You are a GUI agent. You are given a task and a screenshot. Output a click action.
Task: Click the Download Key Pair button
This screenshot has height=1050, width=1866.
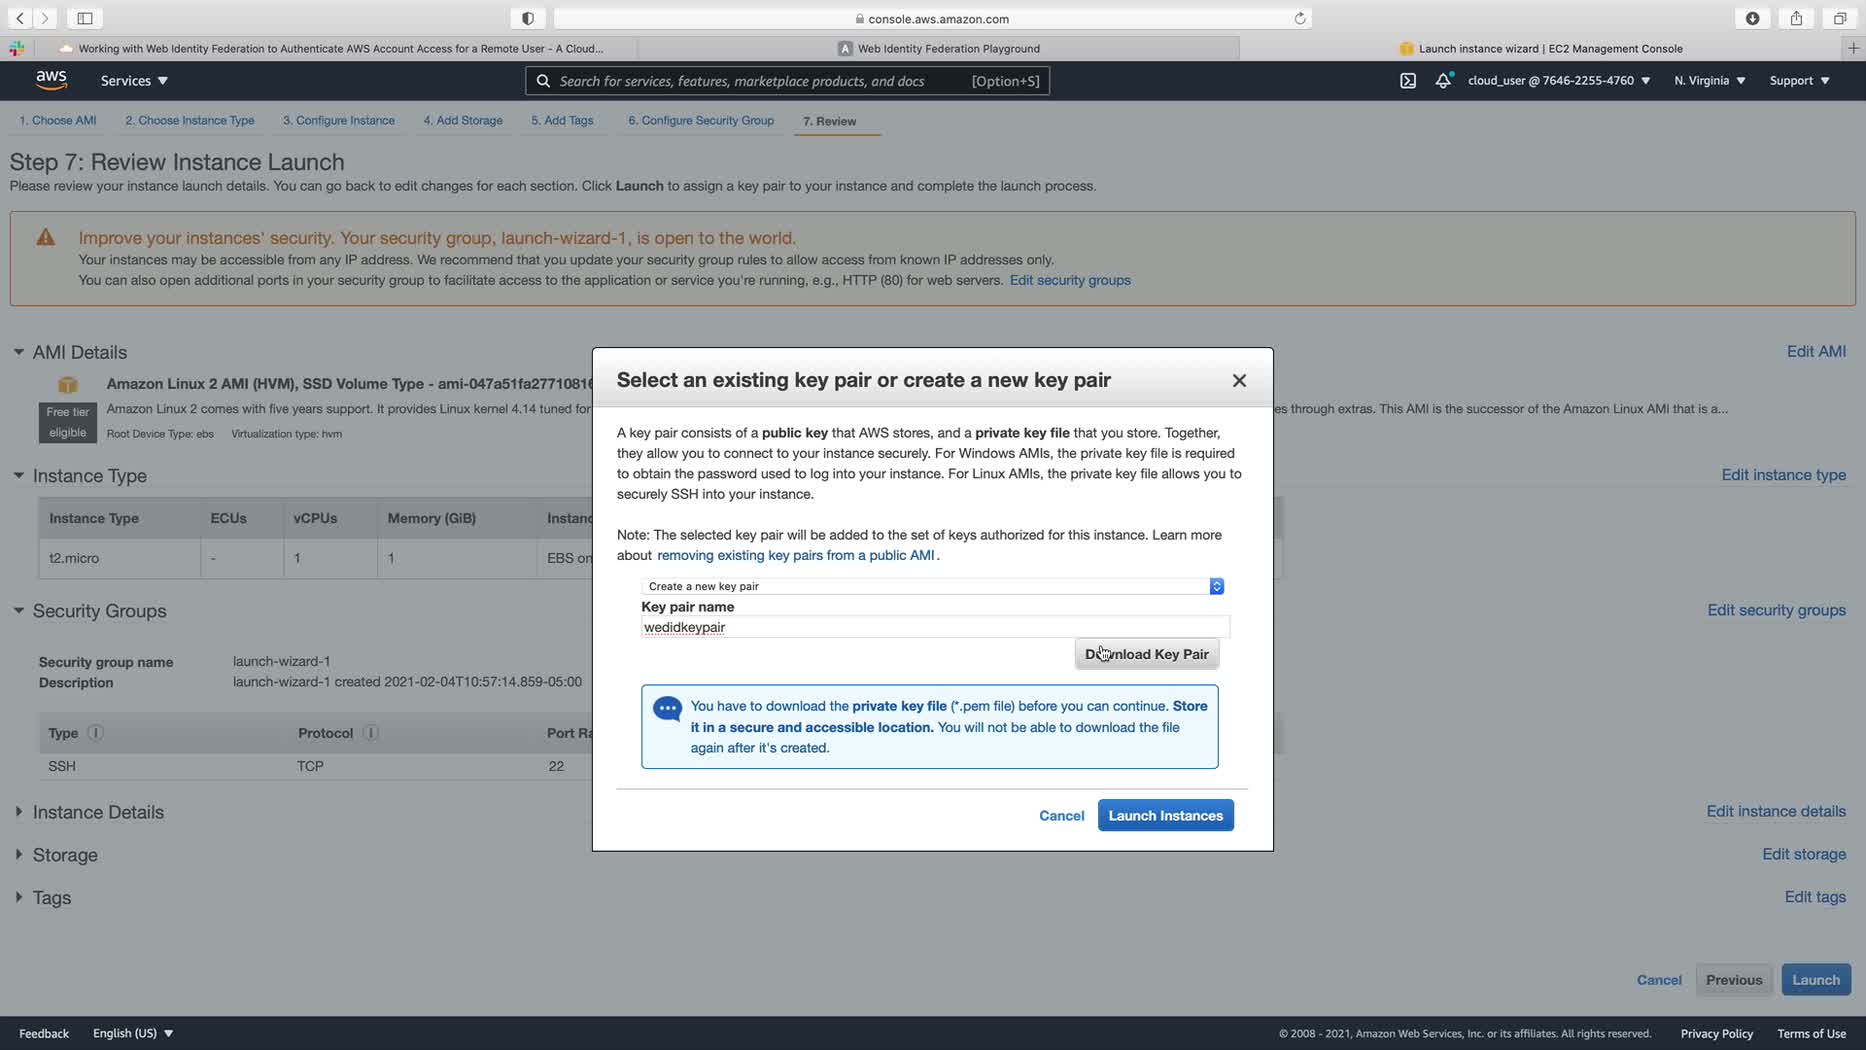1147,654
